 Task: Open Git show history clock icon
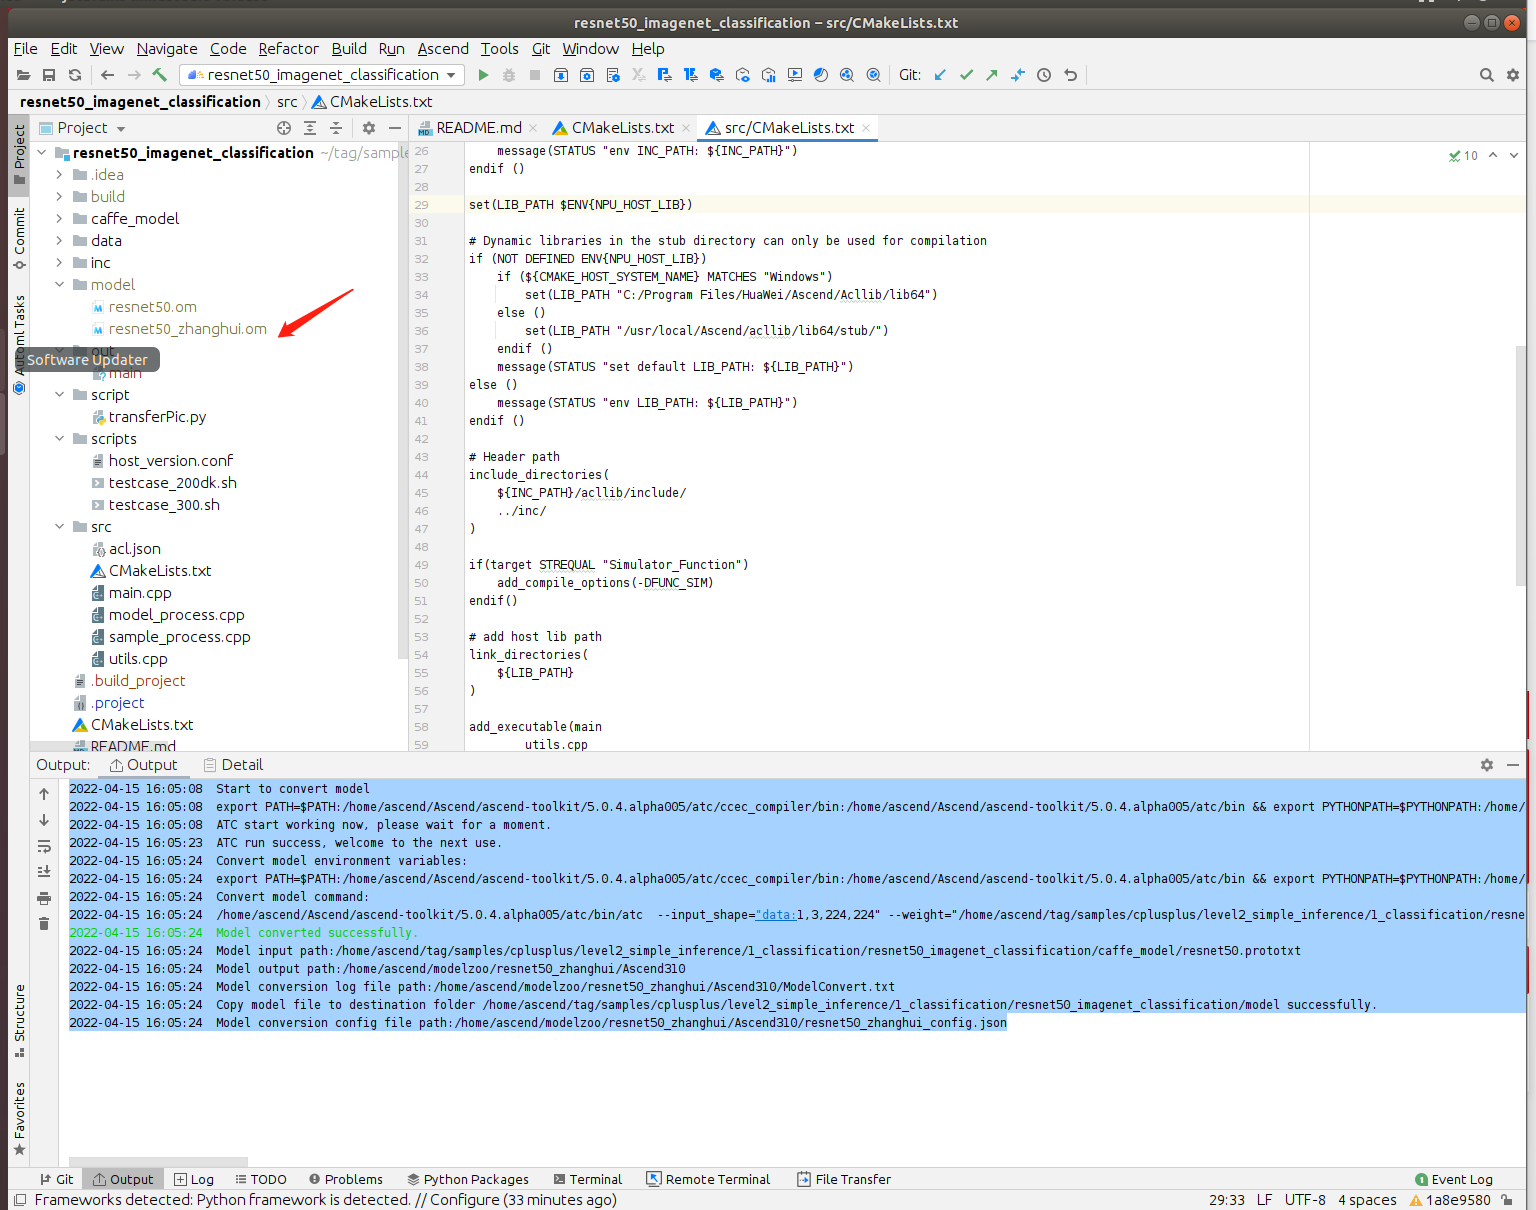click(x=1044, y=75)
